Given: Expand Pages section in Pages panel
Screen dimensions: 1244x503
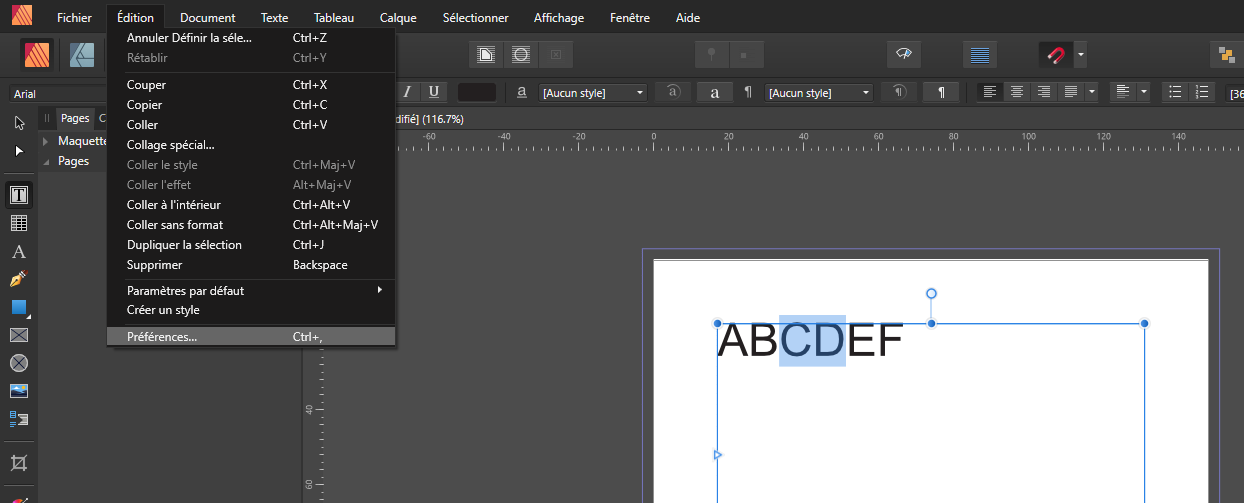Looking at the screenshot, I should click(x=45, y=161).
